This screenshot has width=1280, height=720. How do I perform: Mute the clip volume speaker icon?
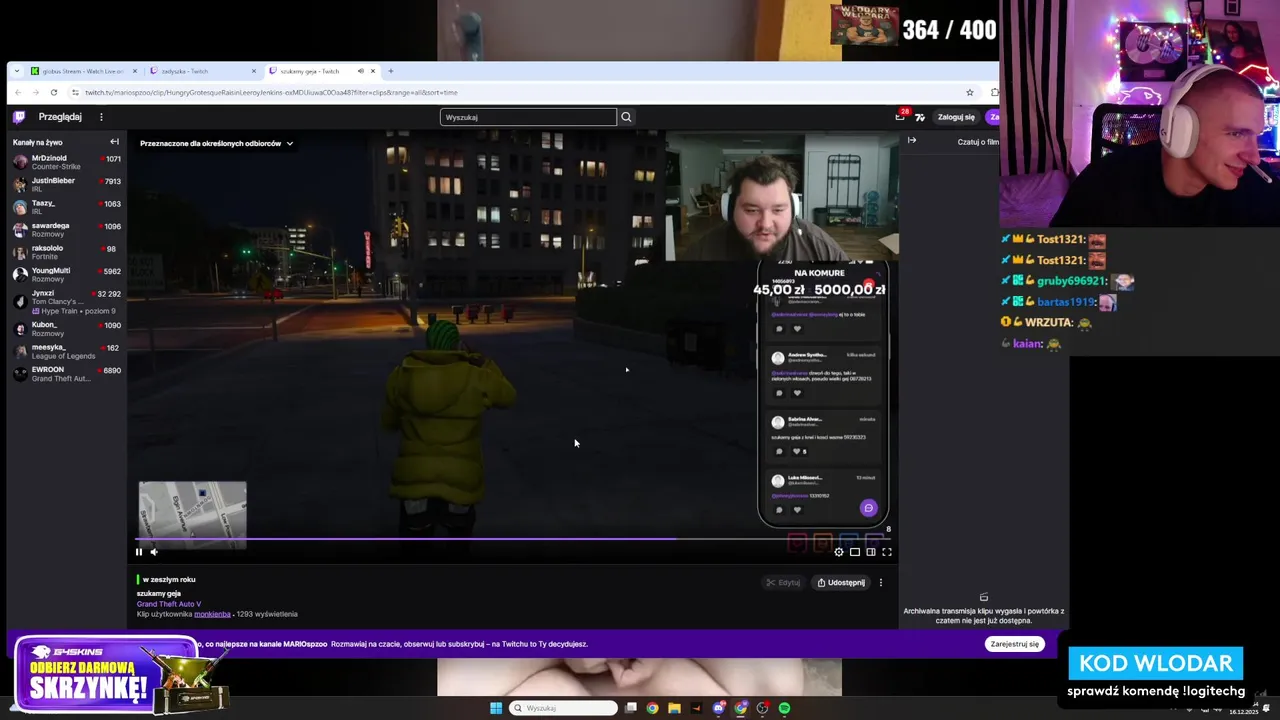[154, 552]
